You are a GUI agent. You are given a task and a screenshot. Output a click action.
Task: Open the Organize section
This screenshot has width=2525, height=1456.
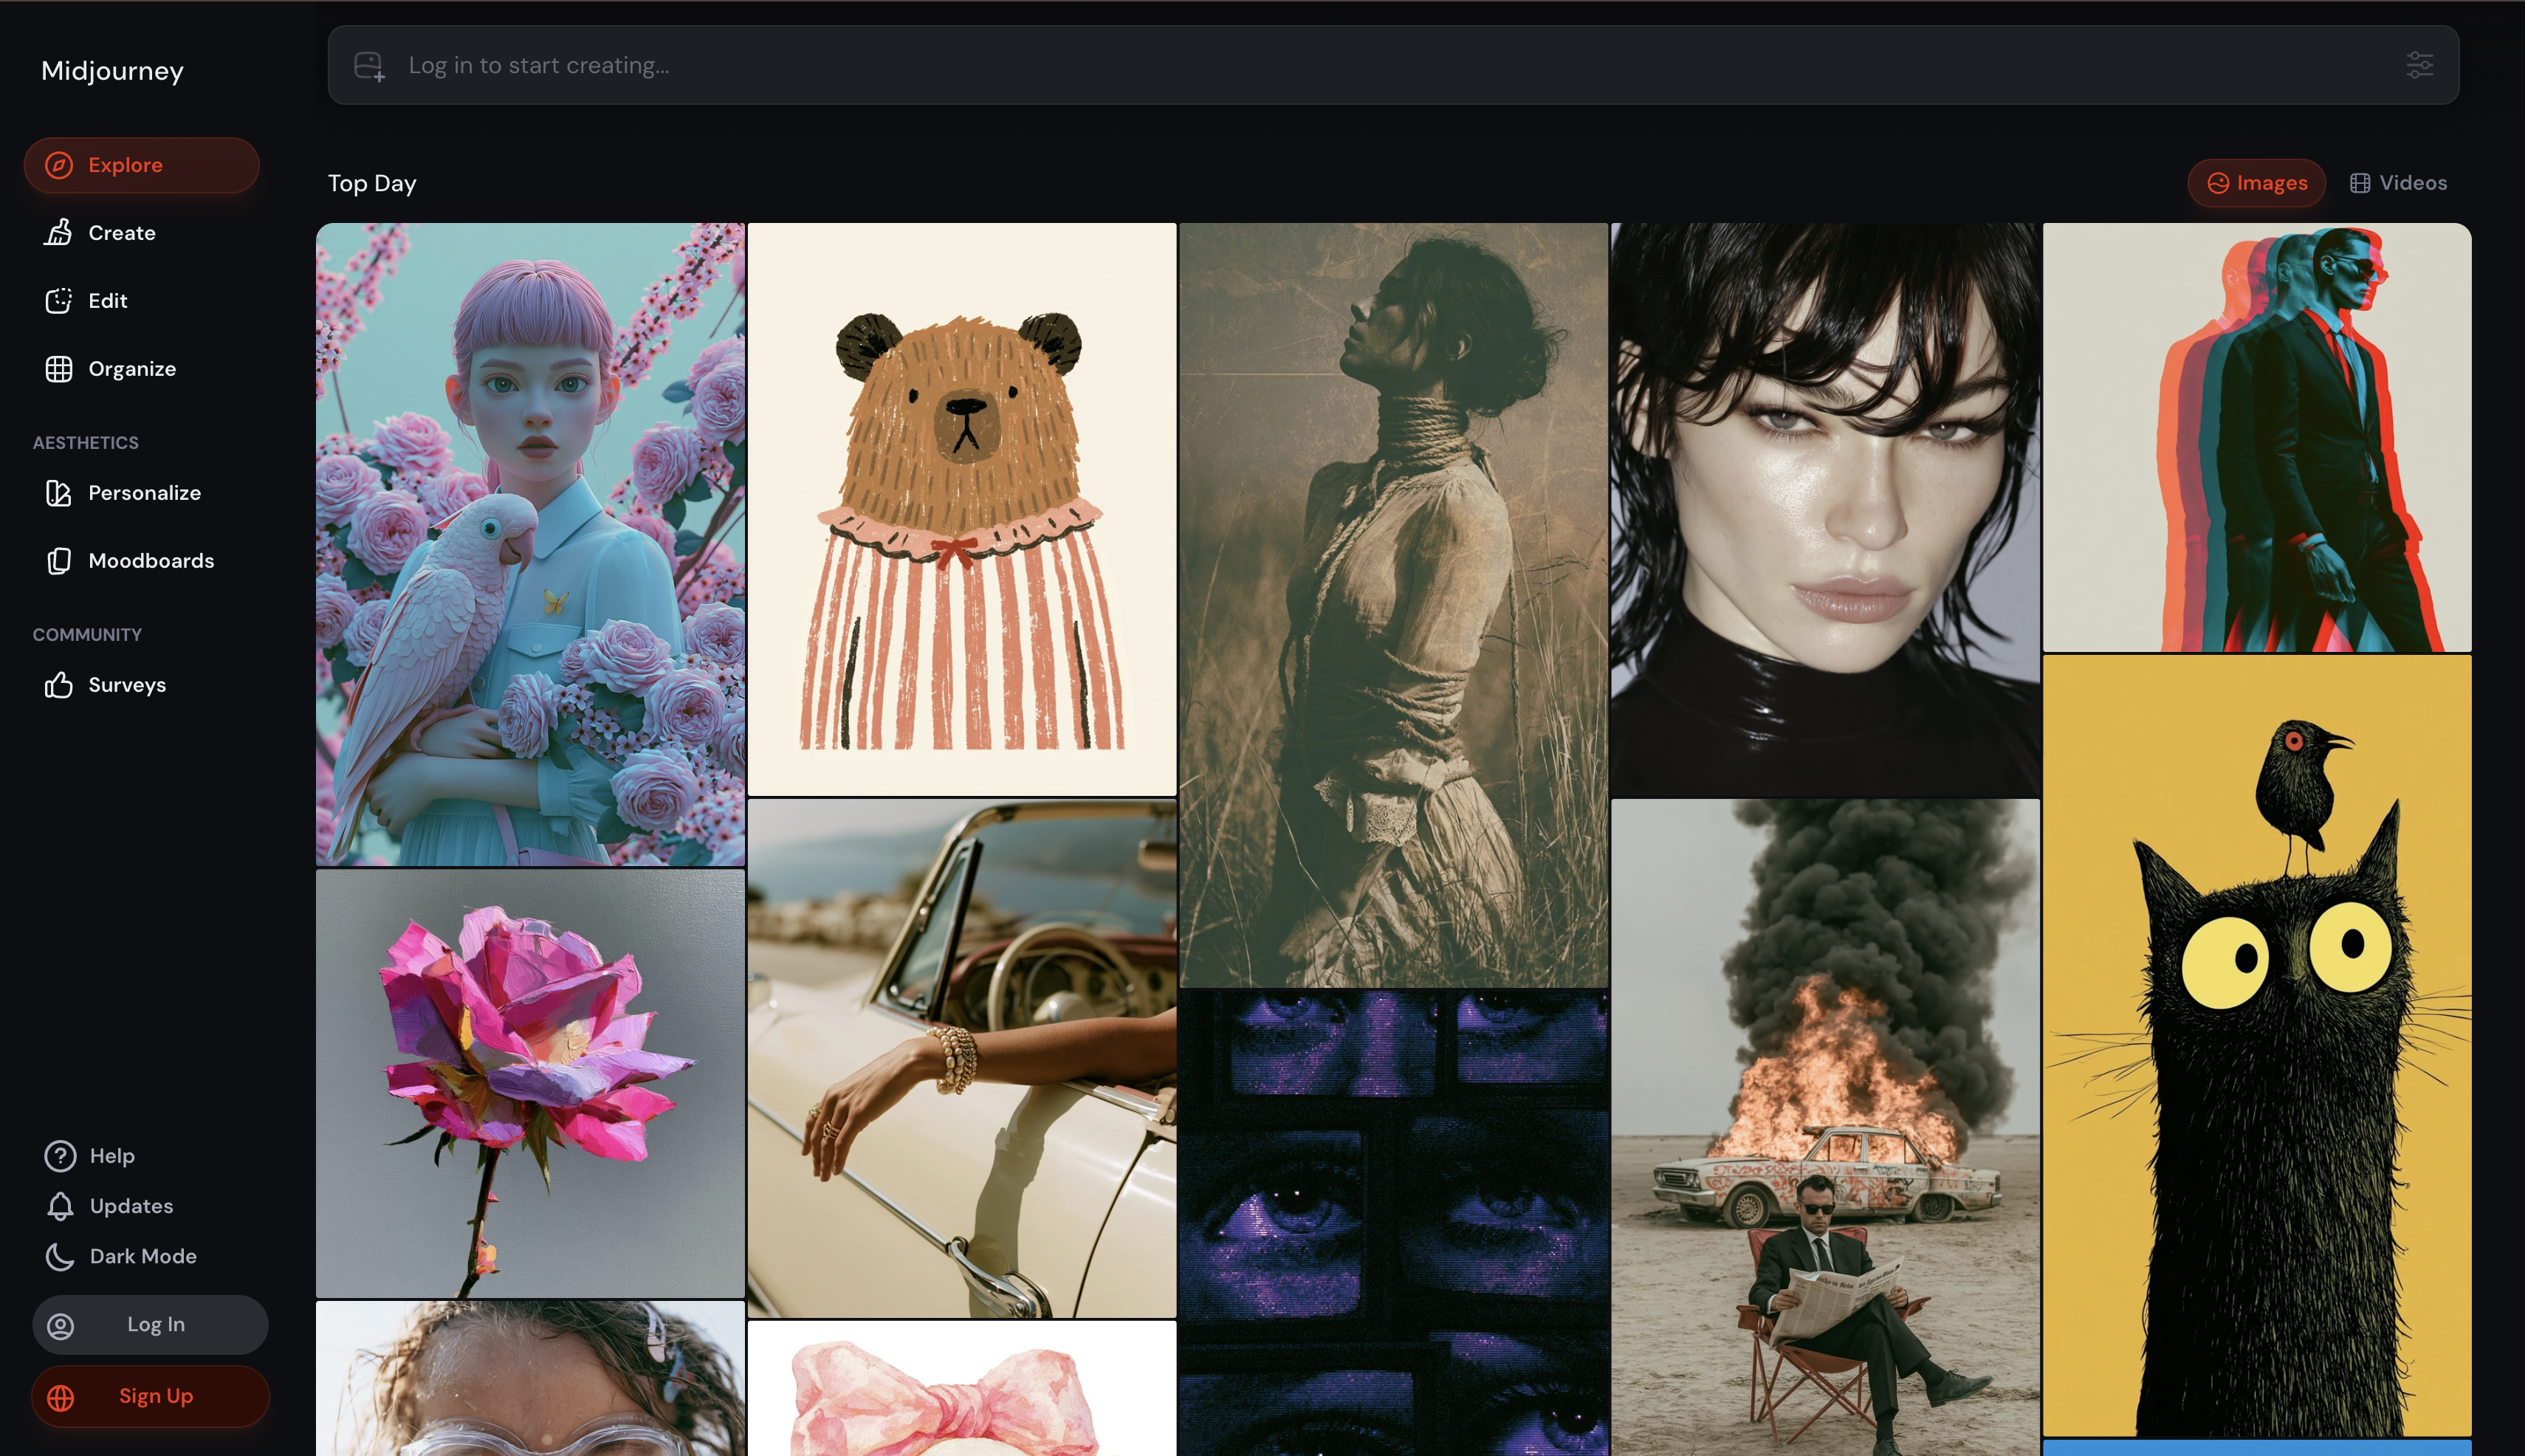141,368
